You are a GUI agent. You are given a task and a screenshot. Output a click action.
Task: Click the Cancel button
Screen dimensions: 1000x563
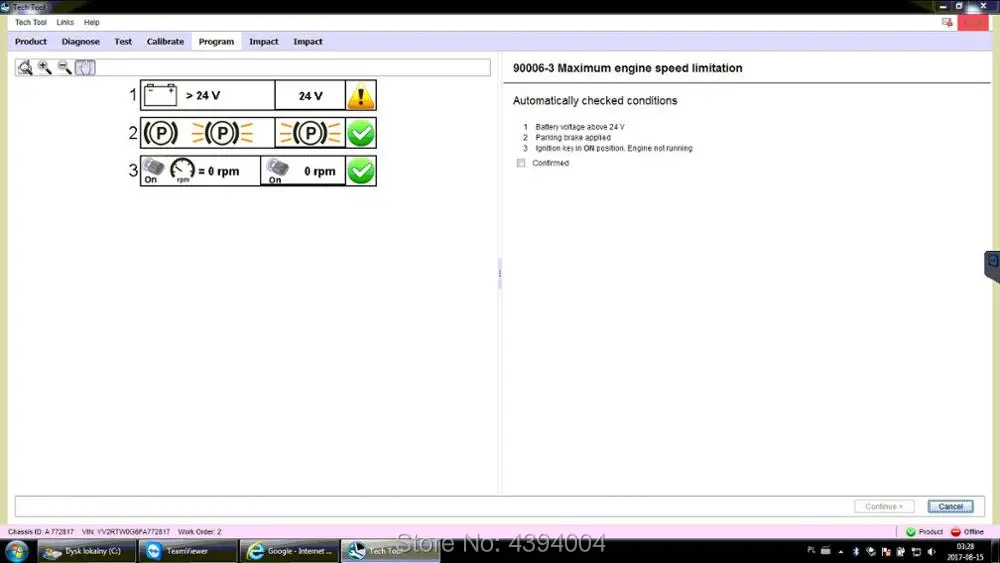point(950,506)
